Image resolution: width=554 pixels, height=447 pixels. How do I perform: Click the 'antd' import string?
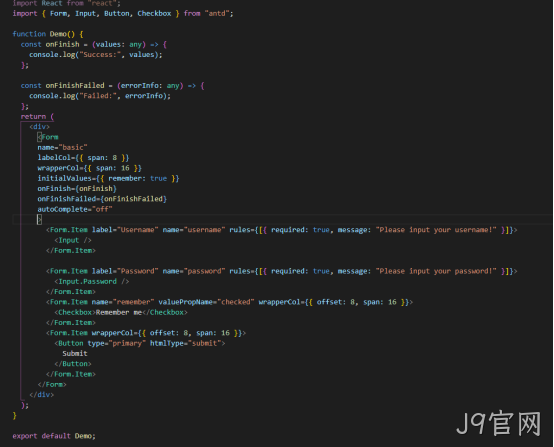click(x=217, y=13)
